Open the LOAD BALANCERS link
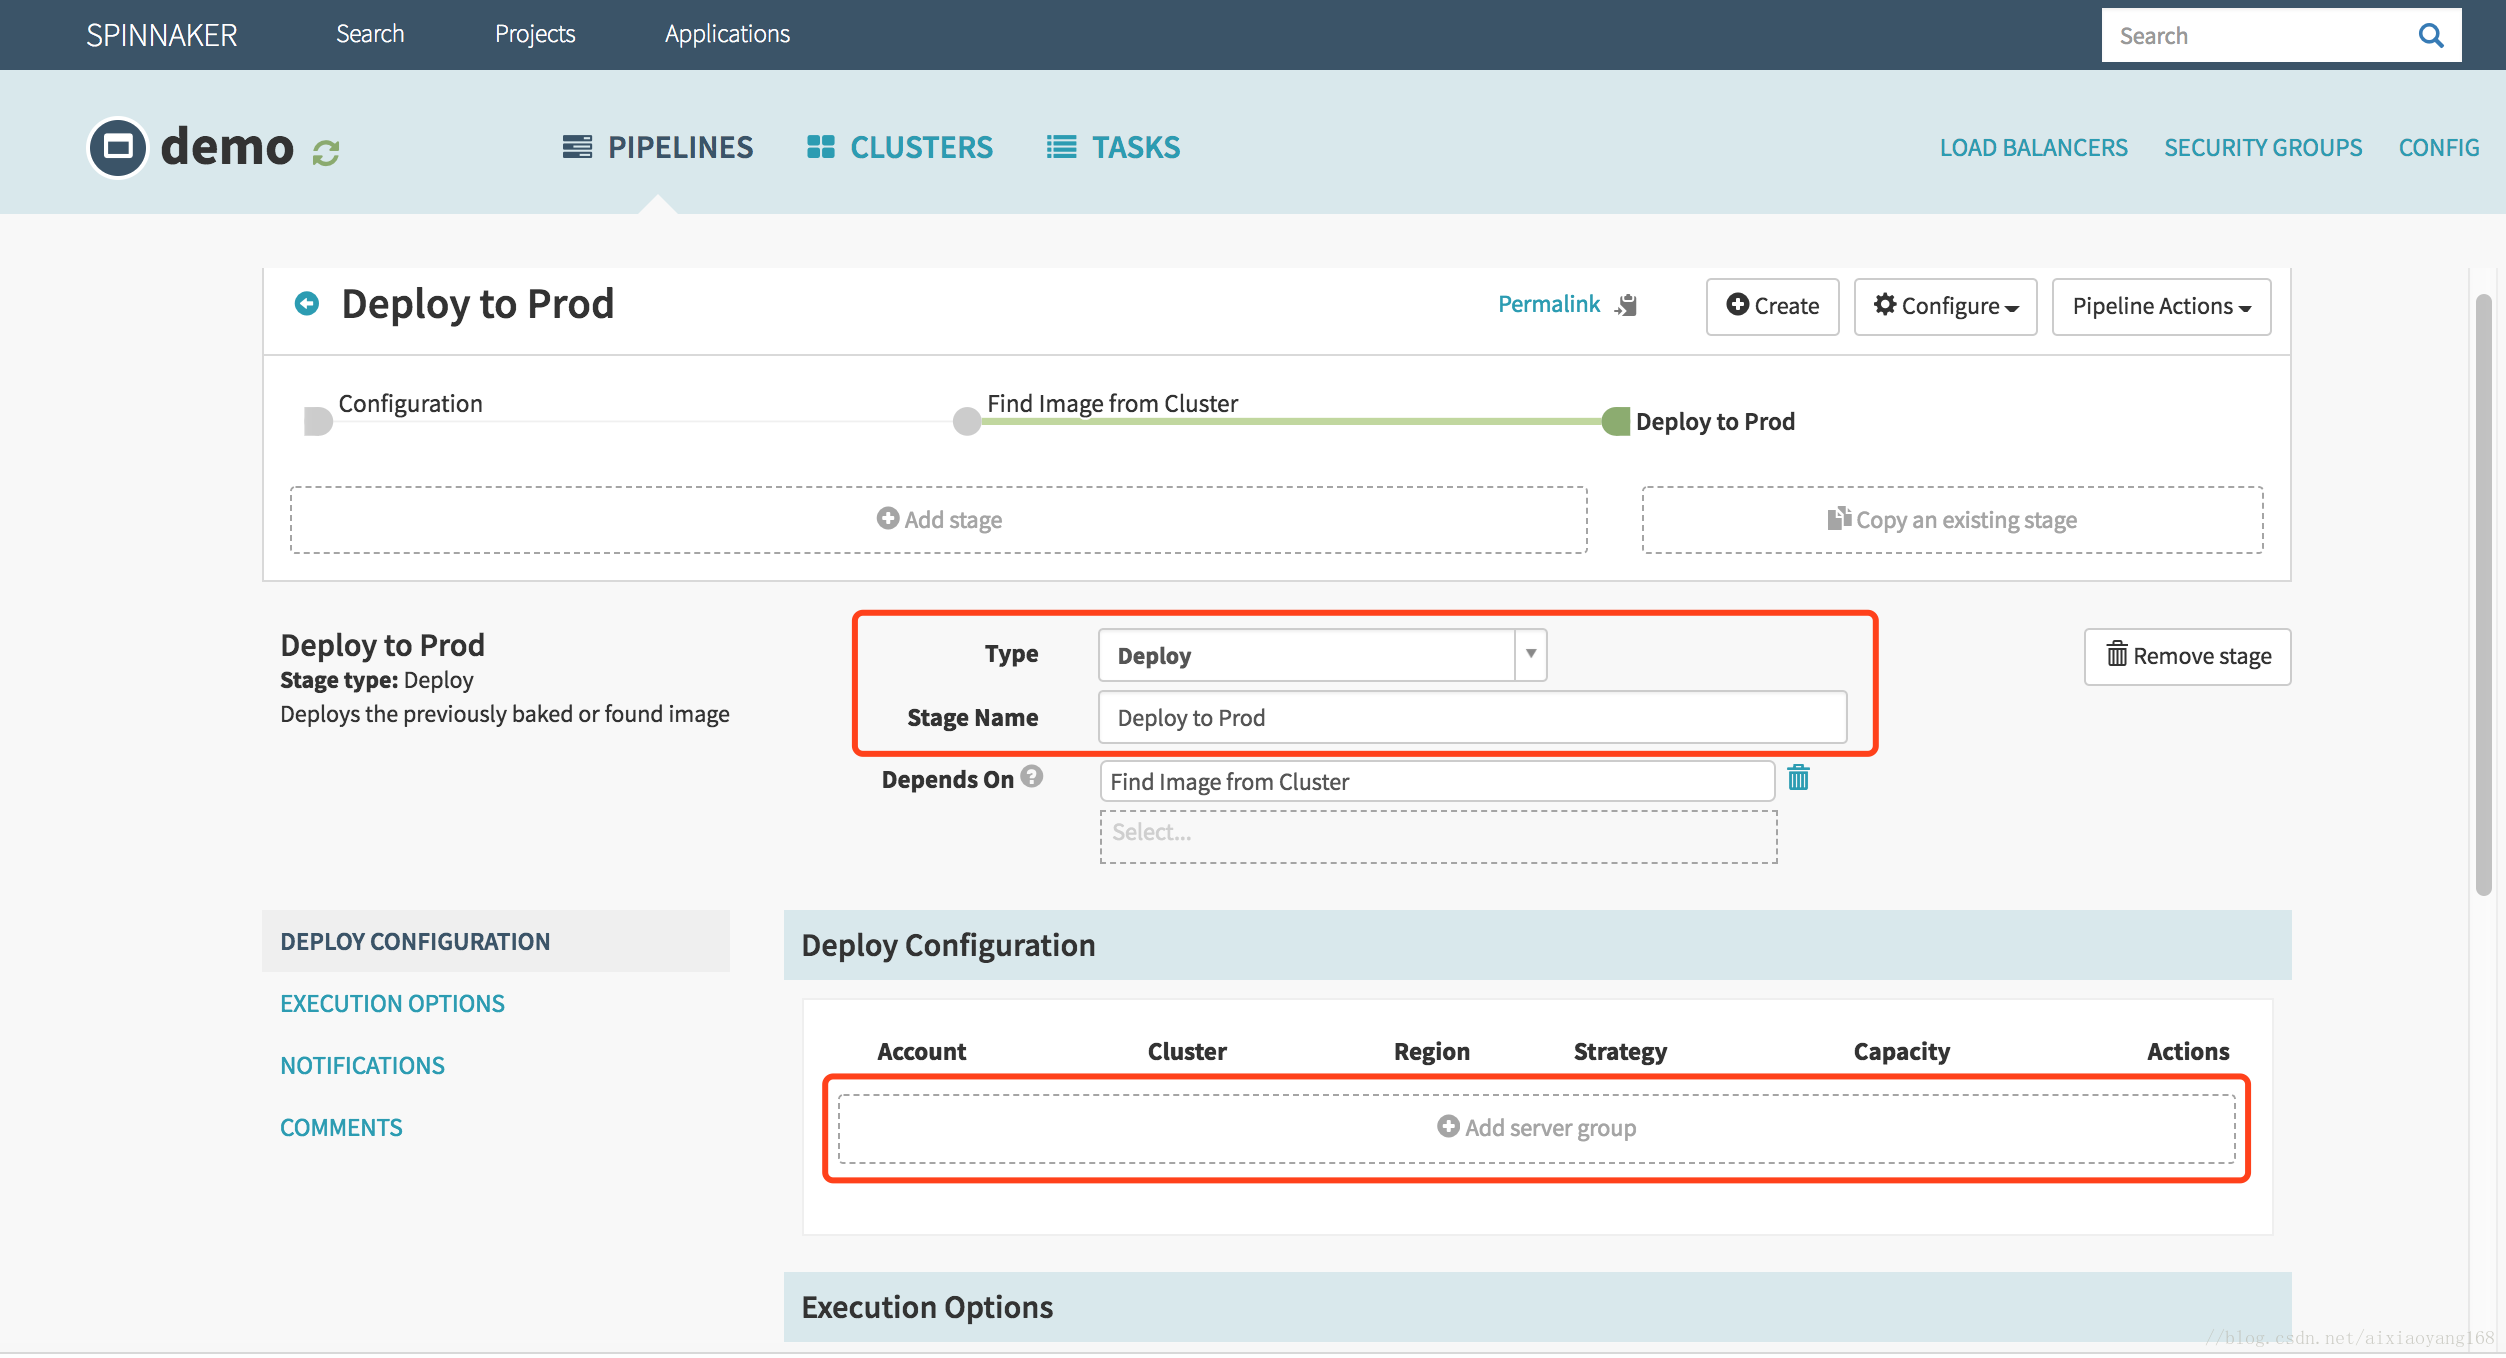Screen dimensions: 2506x1358 (2033, 148)
